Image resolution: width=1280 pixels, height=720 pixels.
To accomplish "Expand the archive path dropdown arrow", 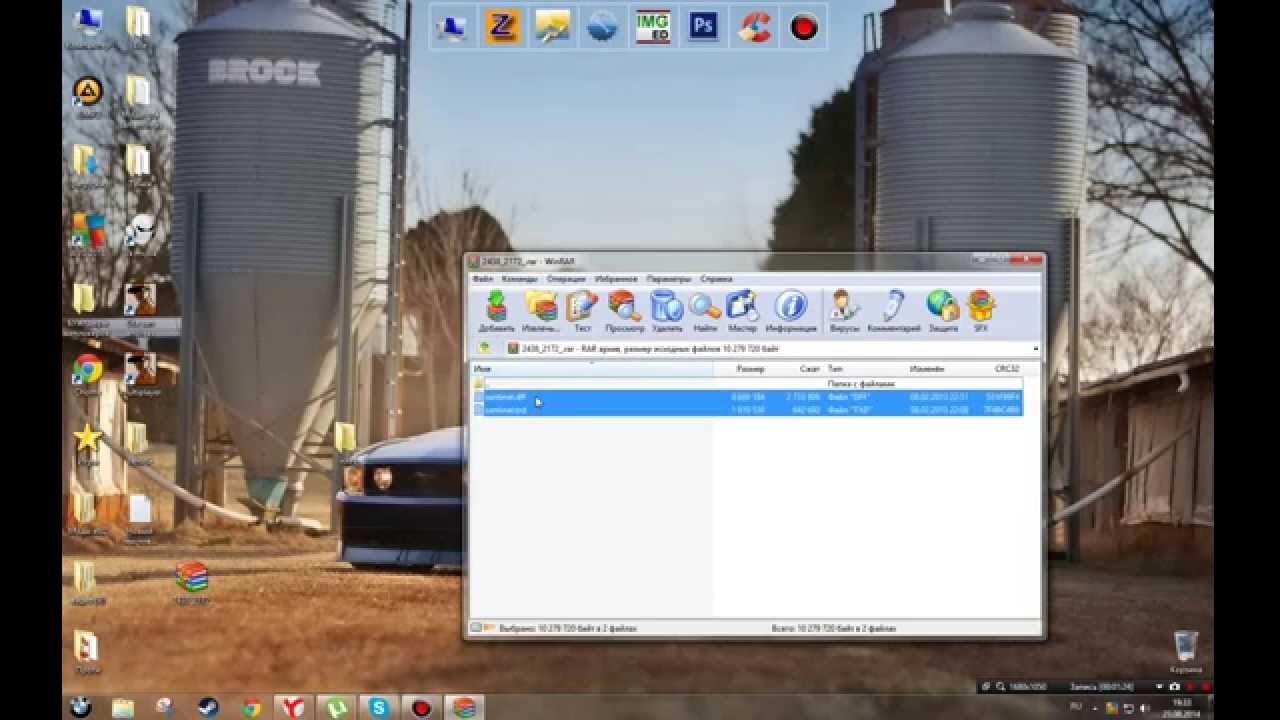I will pyautogui.click(x=1035, y=349).
